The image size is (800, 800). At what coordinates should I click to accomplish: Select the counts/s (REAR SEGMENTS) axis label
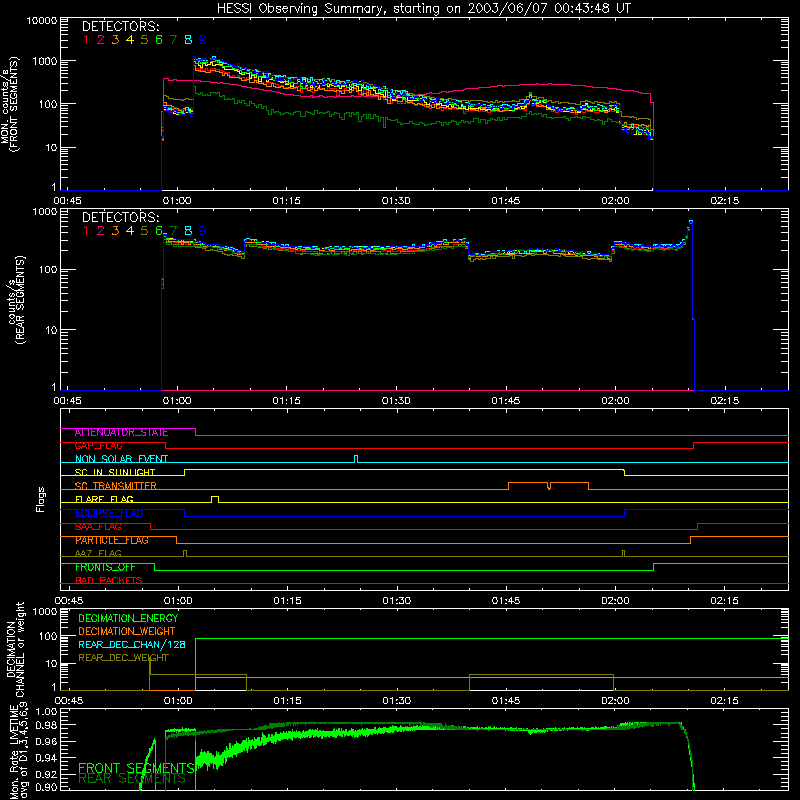click(x=16, y=300)
